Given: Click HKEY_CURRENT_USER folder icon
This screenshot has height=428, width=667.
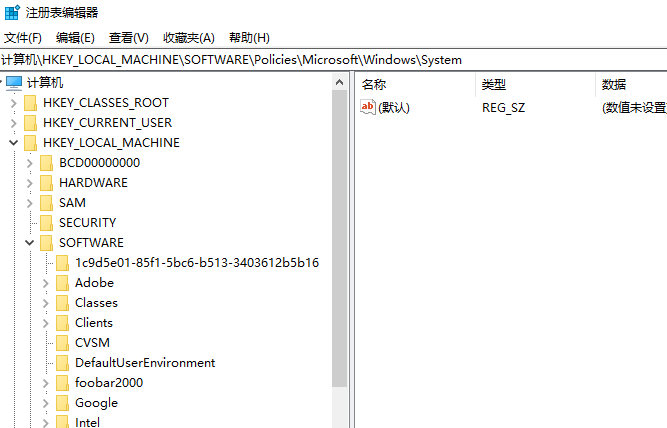Looking at the screenshot, I should (30, 123).
